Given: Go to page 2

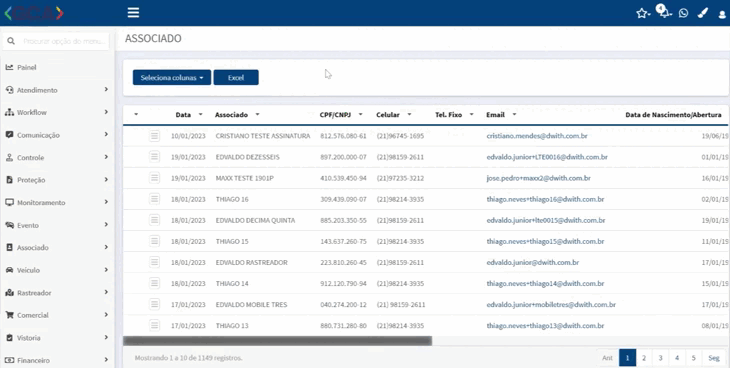Looking at the screenshot, I should point(644,358).
